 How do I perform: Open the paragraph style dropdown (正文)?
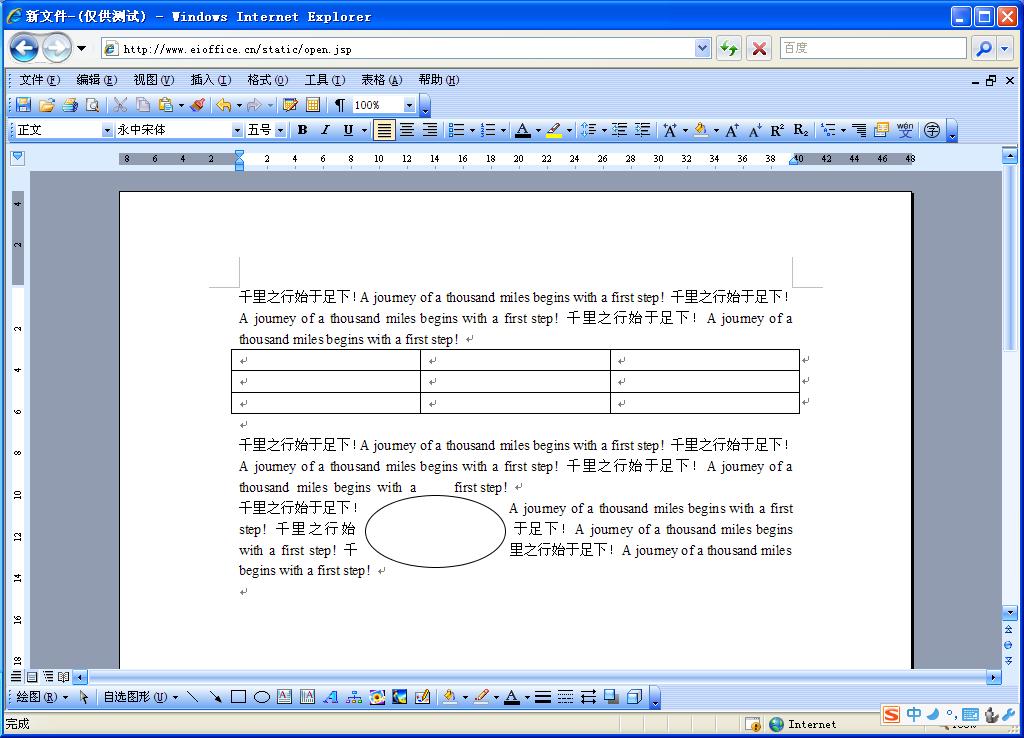(x=107, y=130)
